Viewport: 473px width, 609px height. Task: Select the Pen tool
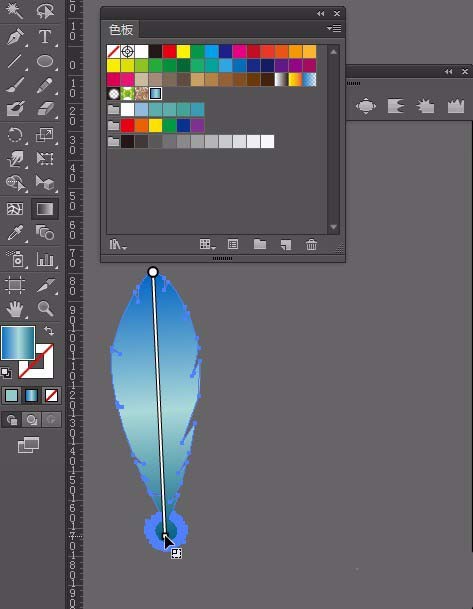[15, 37]
